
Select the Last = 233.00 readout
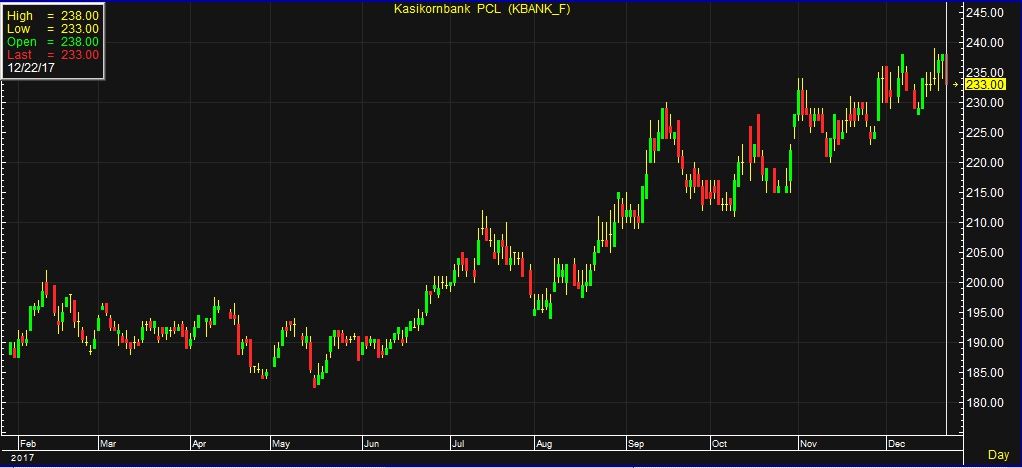pyautogui.click(x=53, y=55)
